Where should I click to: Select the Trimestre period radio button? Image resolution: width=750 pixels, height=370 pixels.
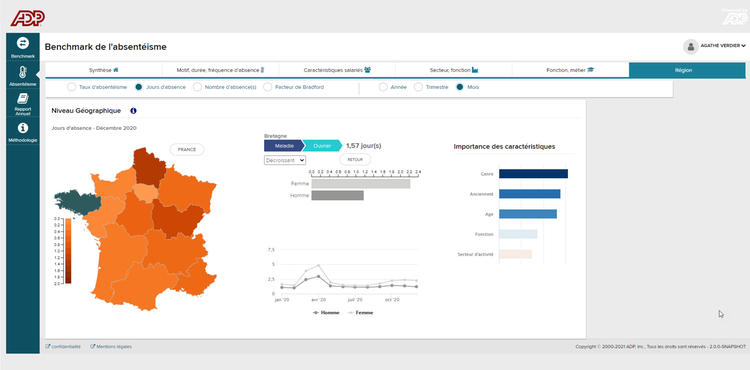click(x=418, y=87)
